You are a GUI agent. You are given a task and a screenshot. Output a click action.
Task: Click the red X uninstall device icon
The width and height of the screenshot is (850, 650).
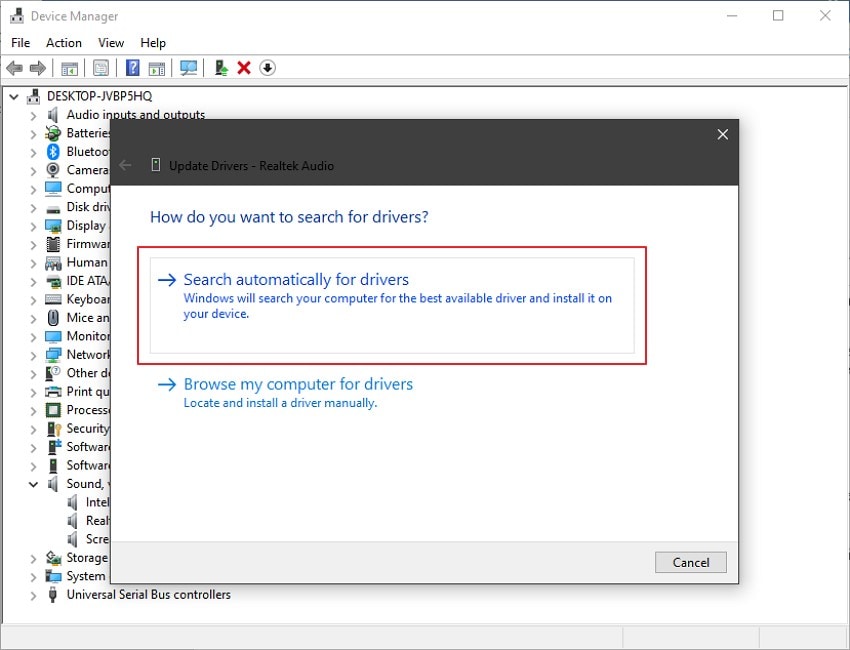[x=244, y=68]
